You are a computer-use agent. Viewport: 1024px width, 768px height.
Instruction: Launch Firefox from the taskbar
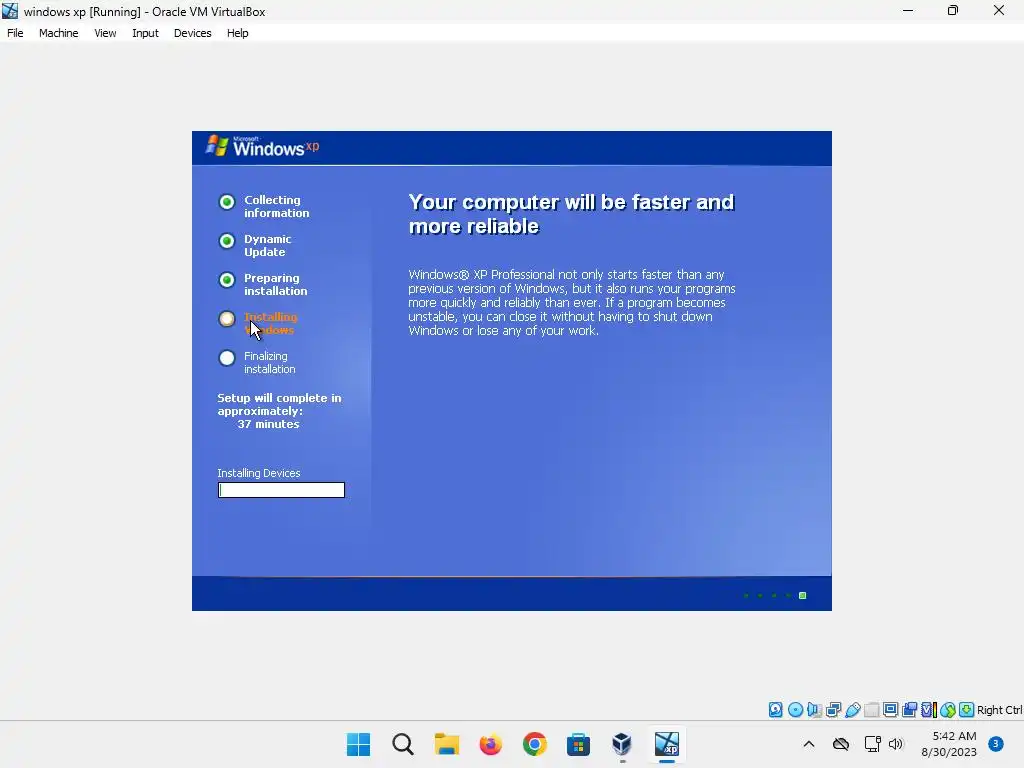coord(490,744)
